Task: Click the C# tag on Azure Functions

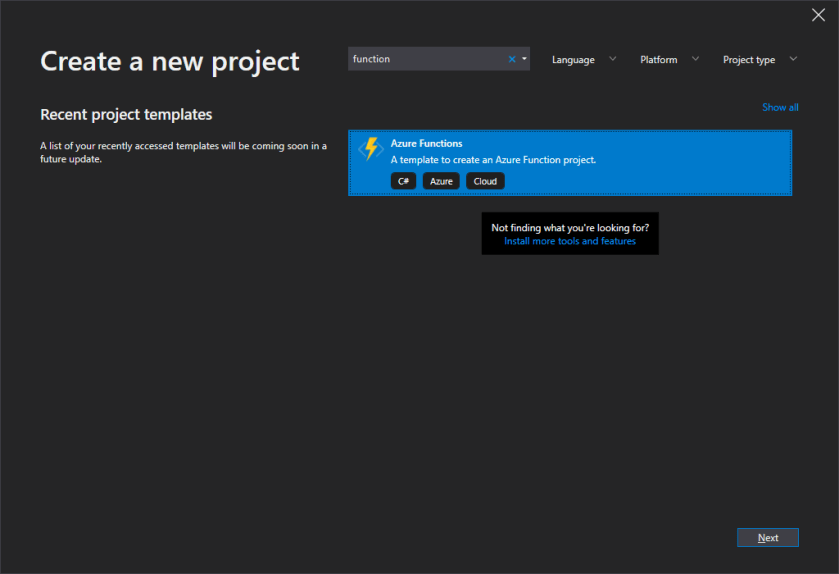Action: coord(403,181)
